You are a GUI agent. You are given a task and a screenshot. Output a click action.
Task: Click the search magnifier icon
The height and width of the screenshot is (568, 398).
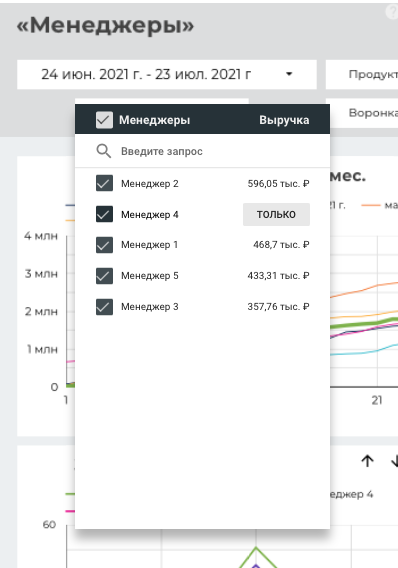(104, 151)
